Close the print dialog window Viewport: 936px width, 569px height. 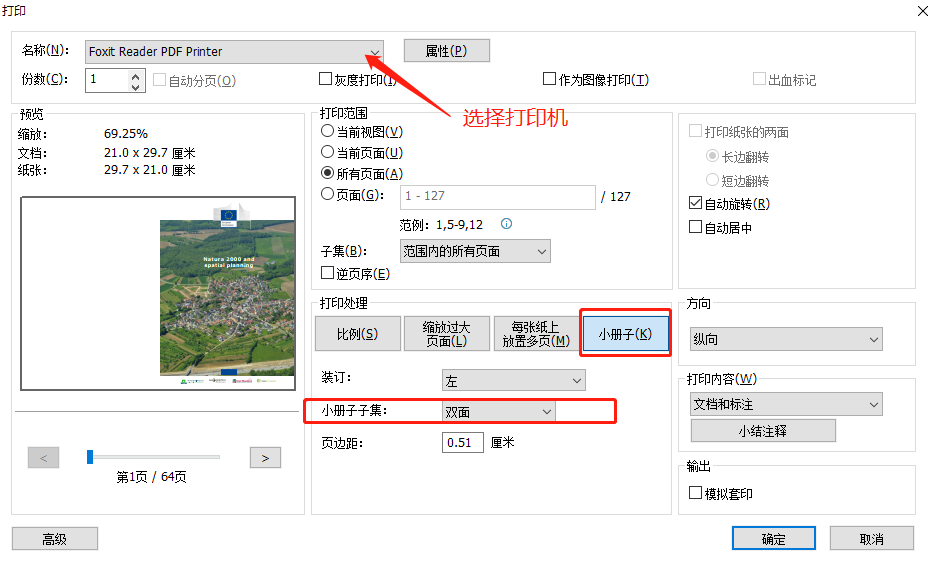(922, 11)
